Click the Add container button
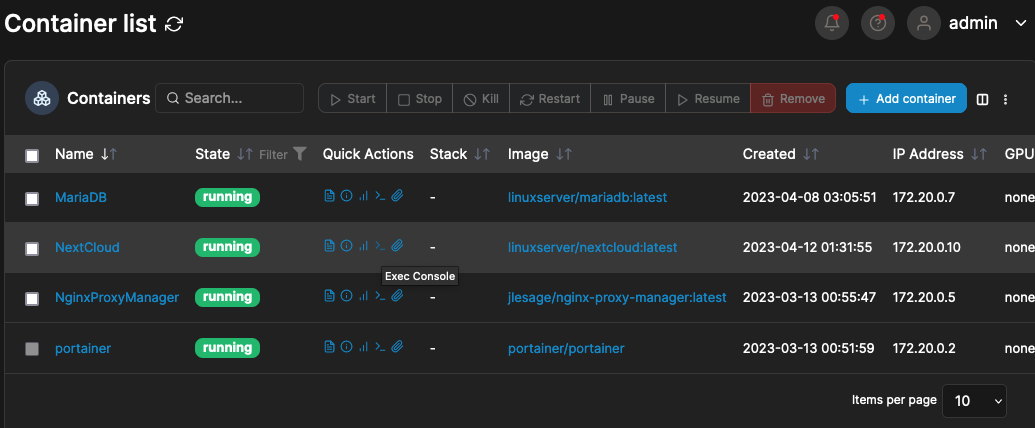Viewport: 1035px width, 428px height. tap(906, 98)
